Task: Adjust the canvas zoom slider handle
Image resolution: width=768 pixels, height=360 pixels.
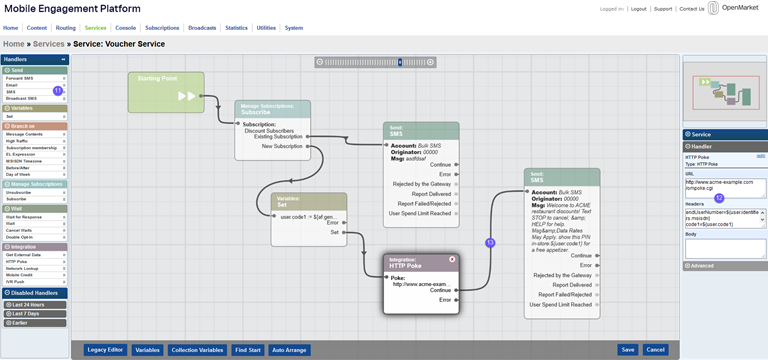Action: pyautogui.click(x=400, y=62)
